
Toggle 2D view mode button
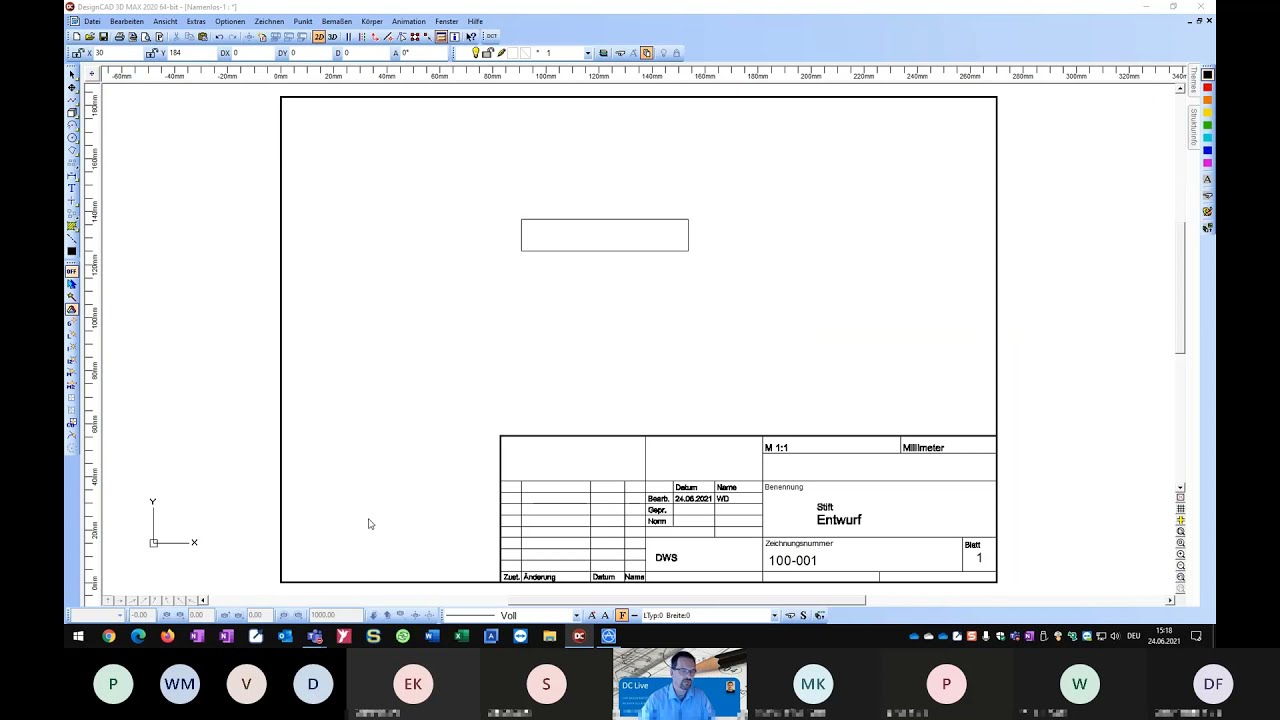pos(319,37)
